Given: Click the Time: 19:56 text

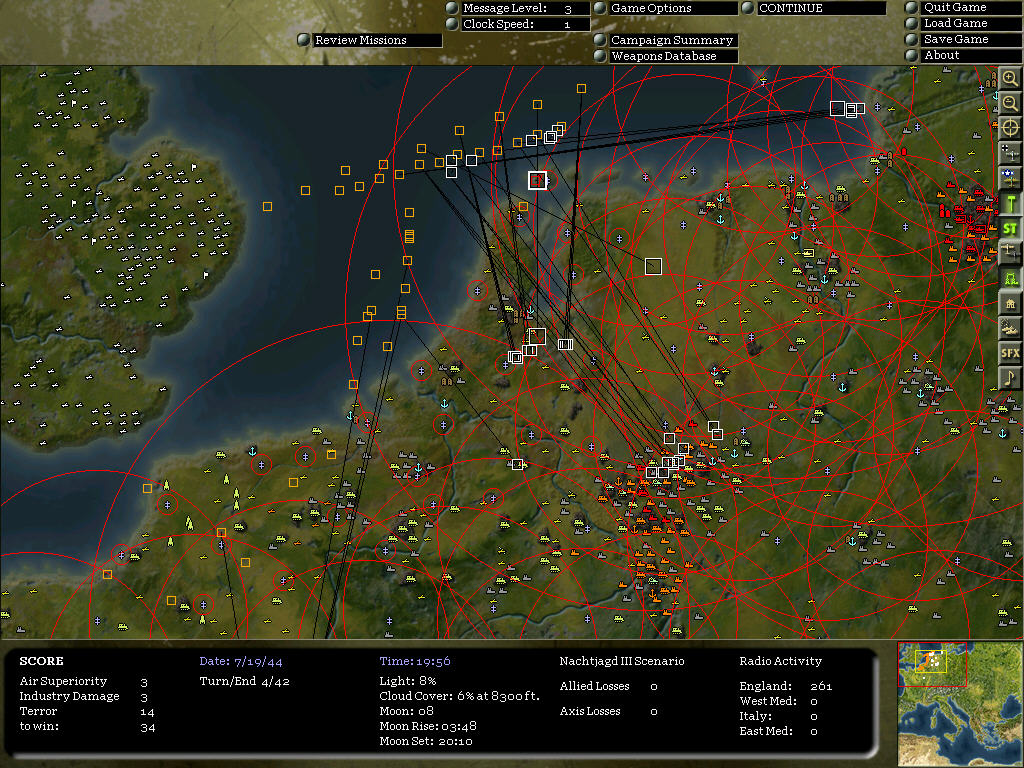Looking at the screenshot, I should coord(415,661).
